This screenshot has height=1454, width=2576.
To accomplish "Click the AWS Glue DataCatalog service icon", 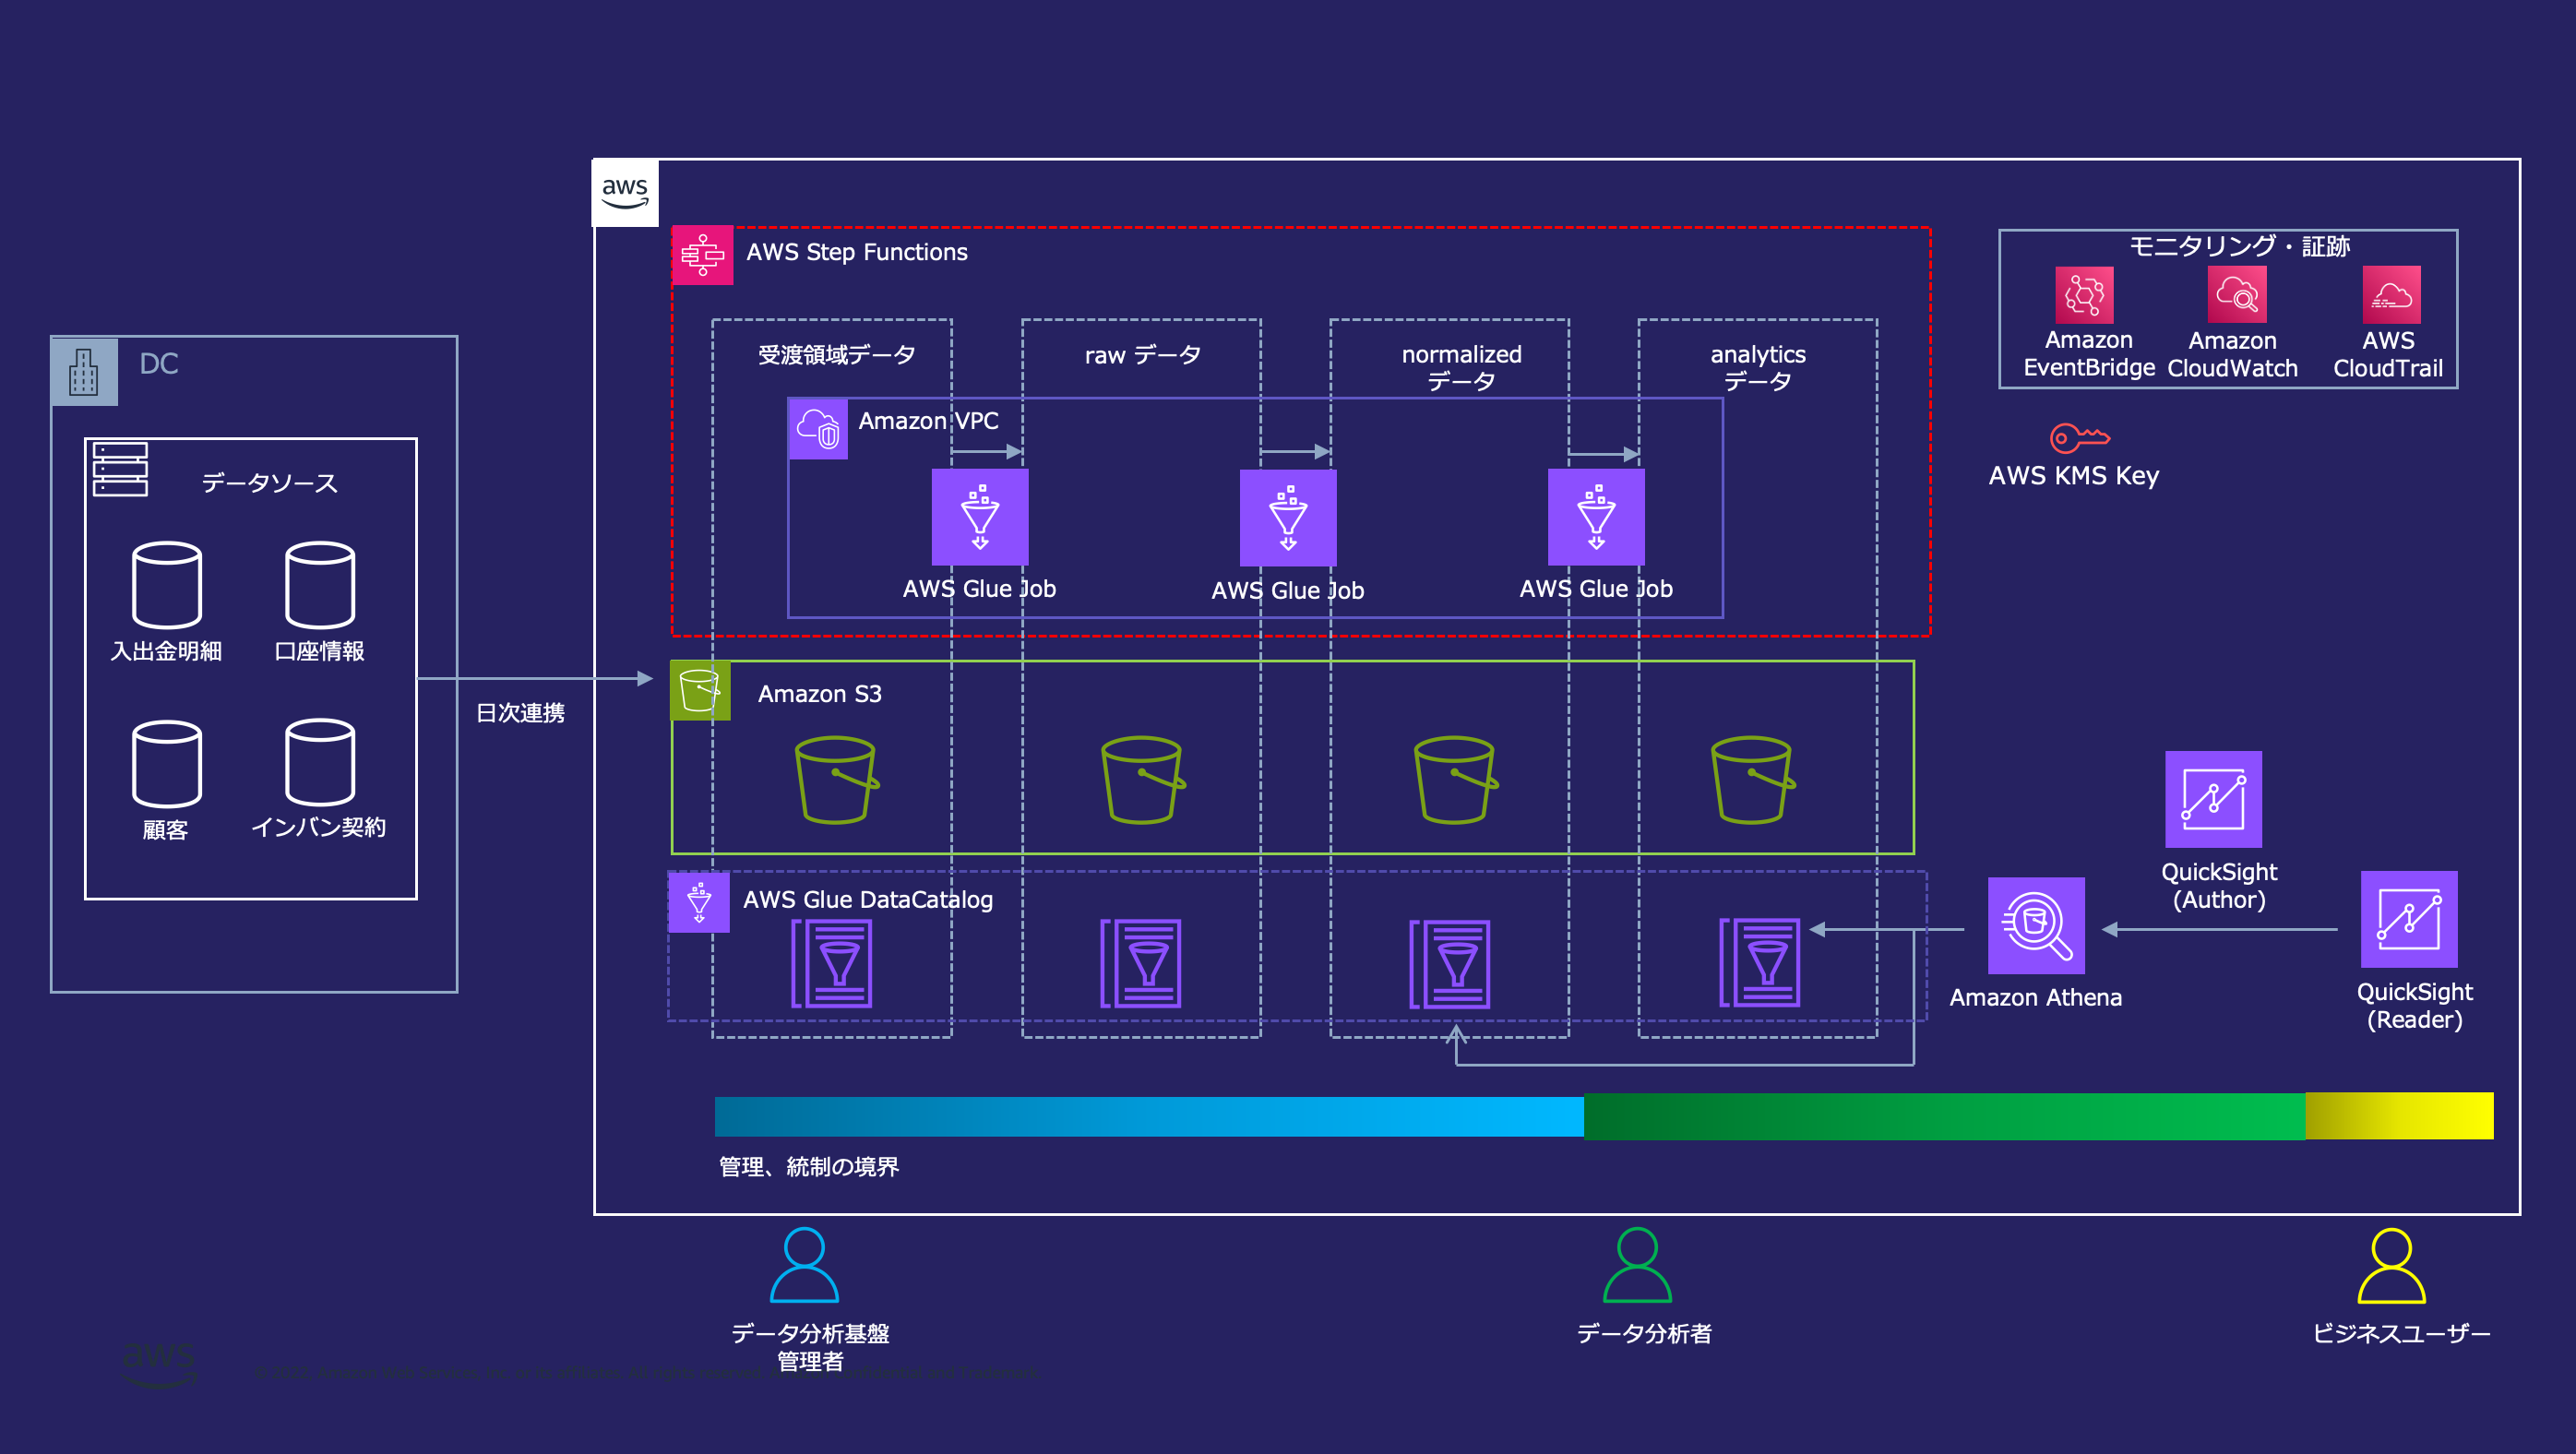I will coord(699,902).
